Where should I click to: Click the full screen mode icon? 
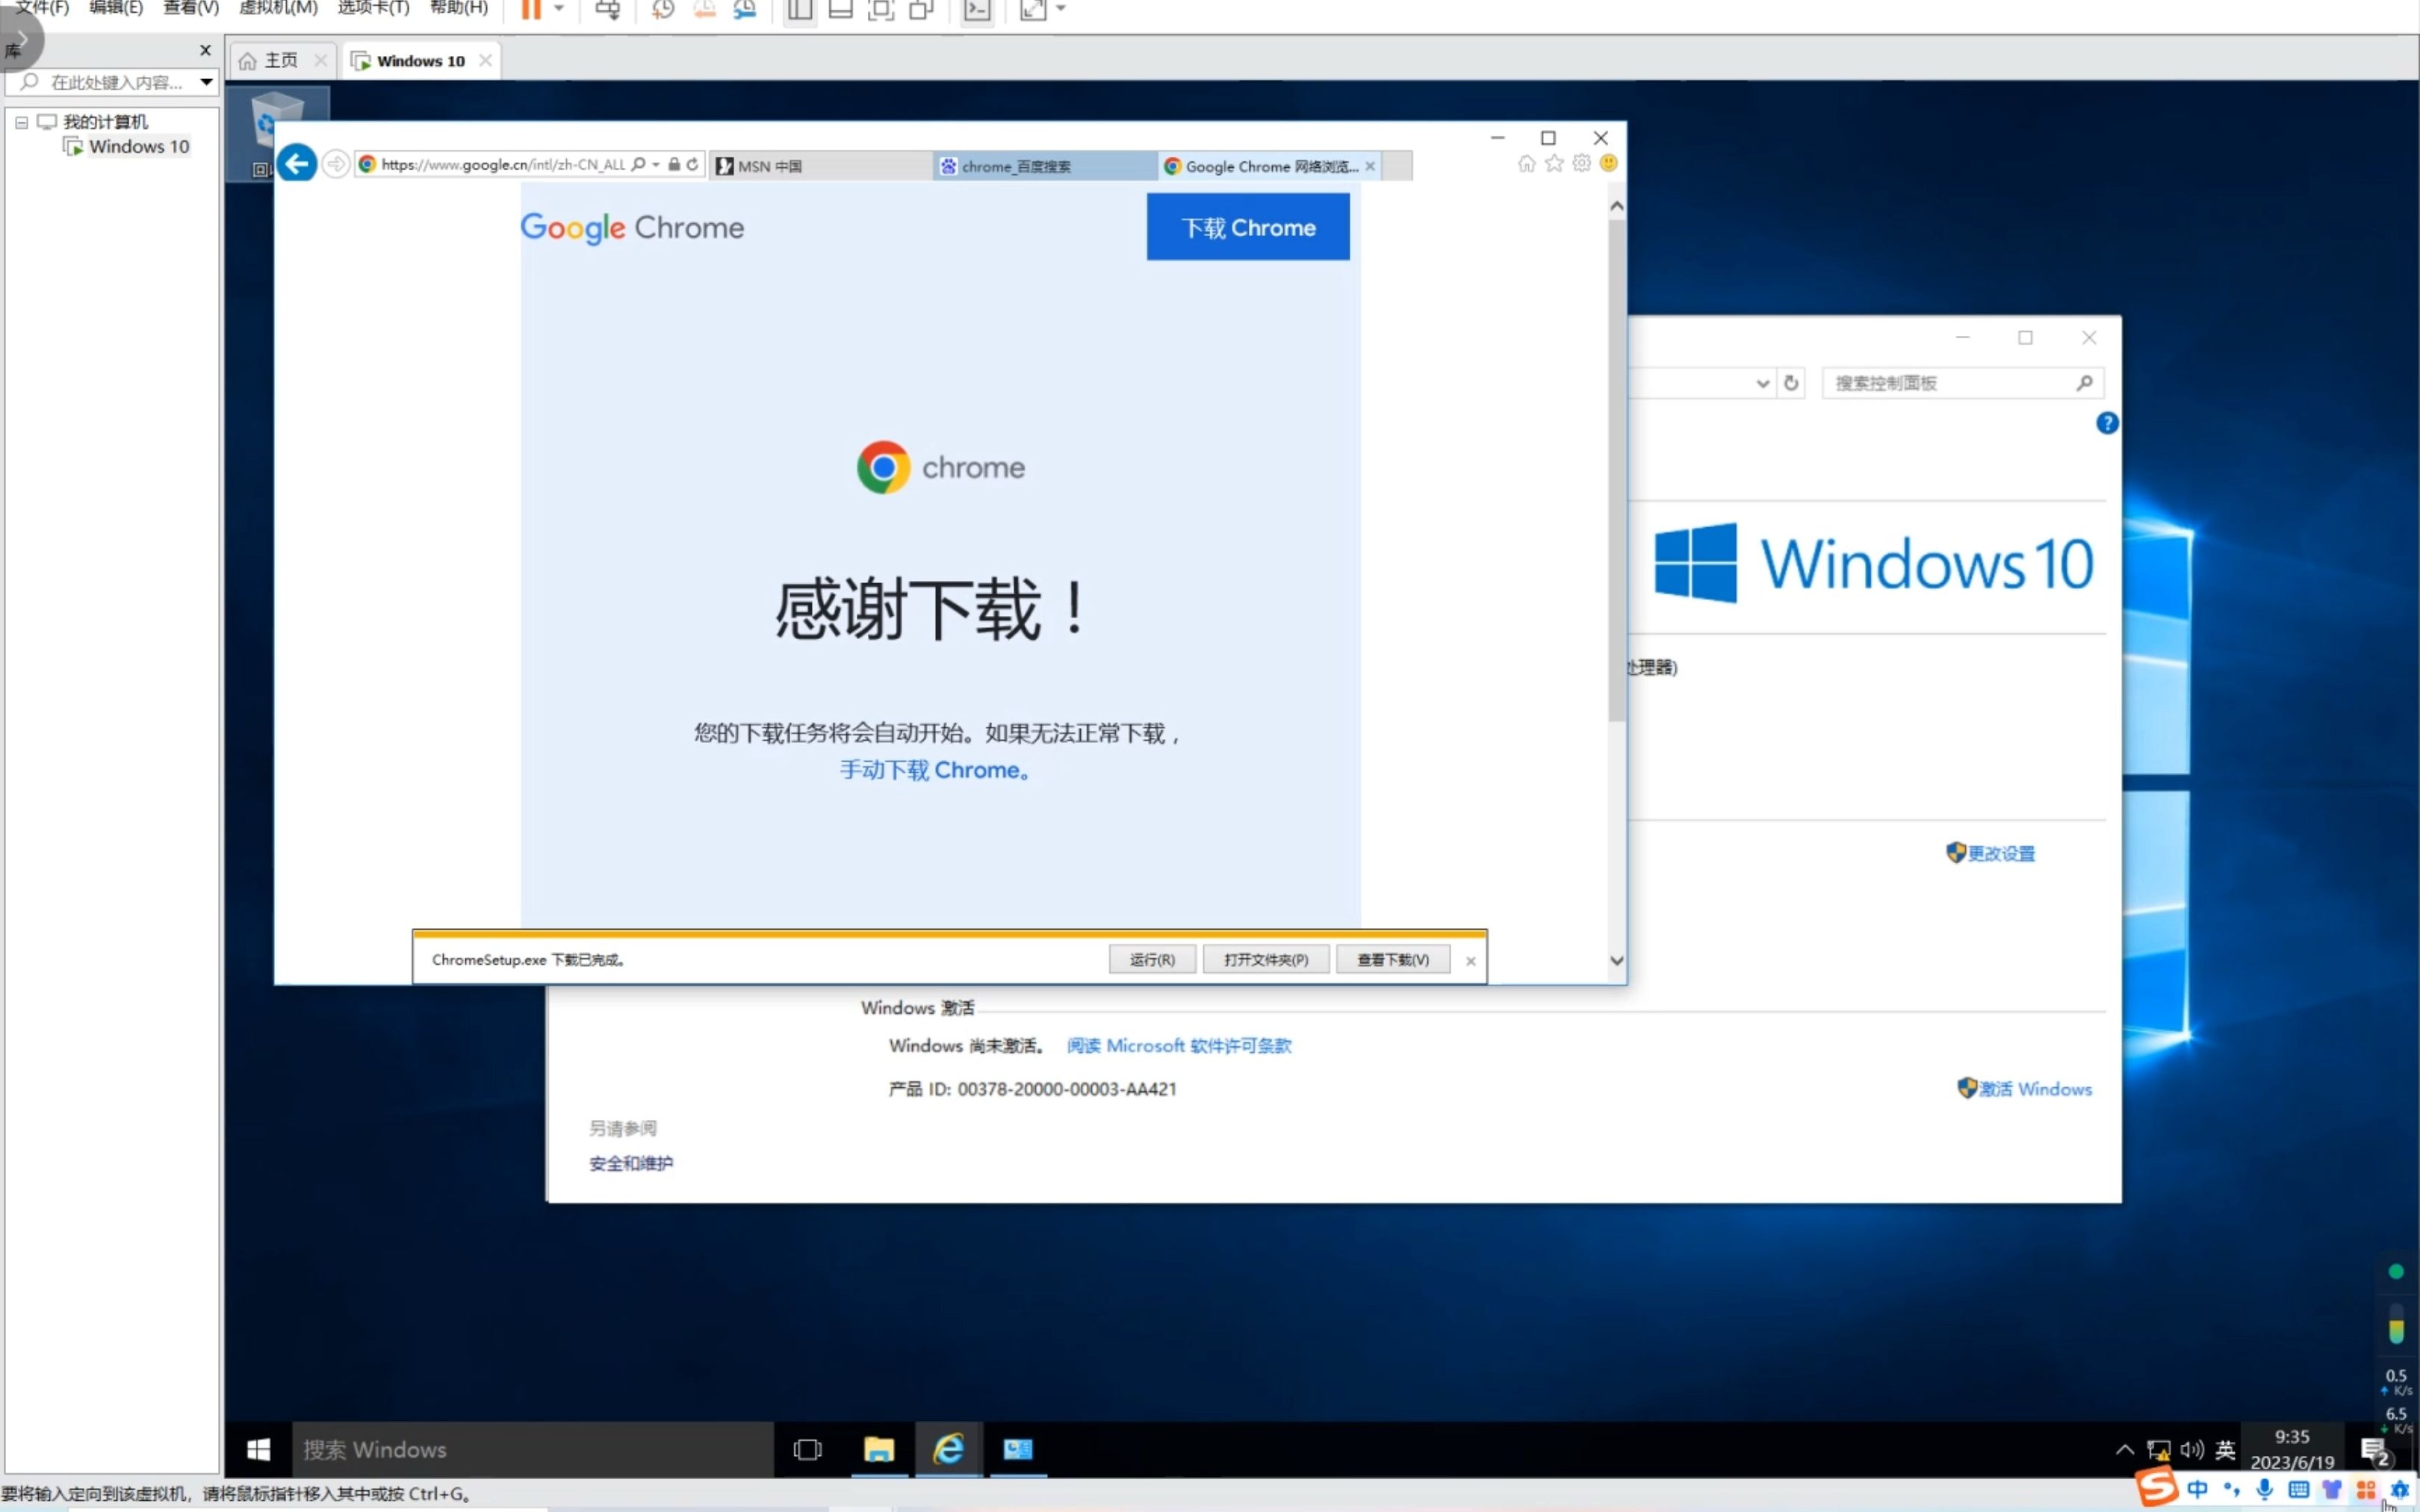(x=880, y=10)
